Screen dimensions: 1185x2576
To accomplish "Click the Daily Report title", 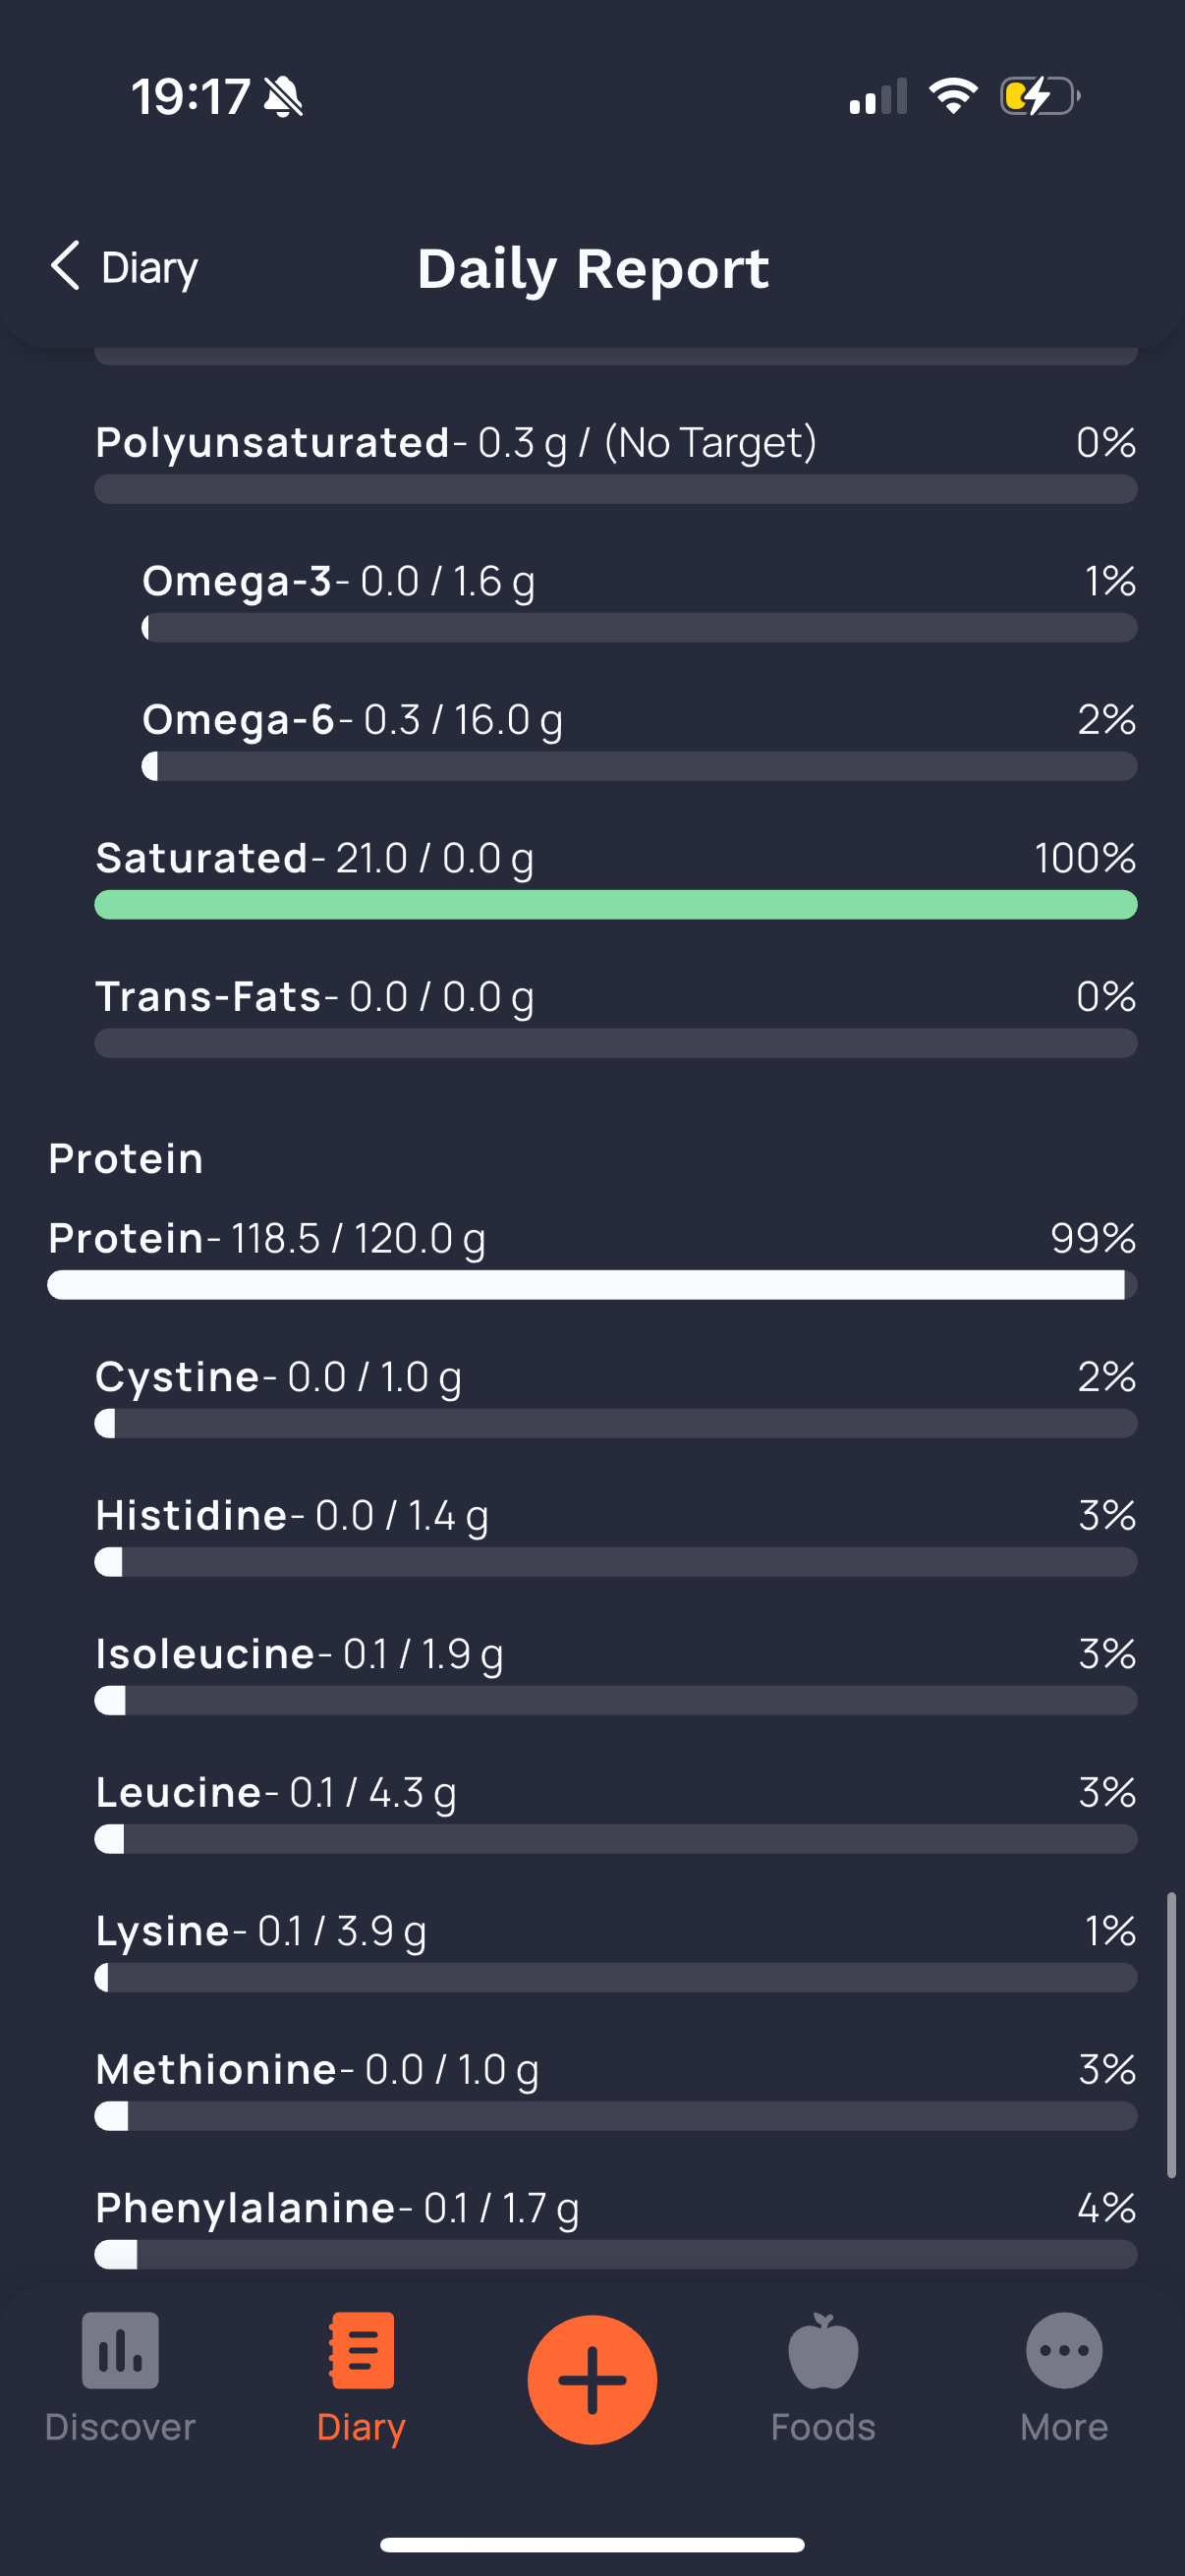I will pos(593,268).
